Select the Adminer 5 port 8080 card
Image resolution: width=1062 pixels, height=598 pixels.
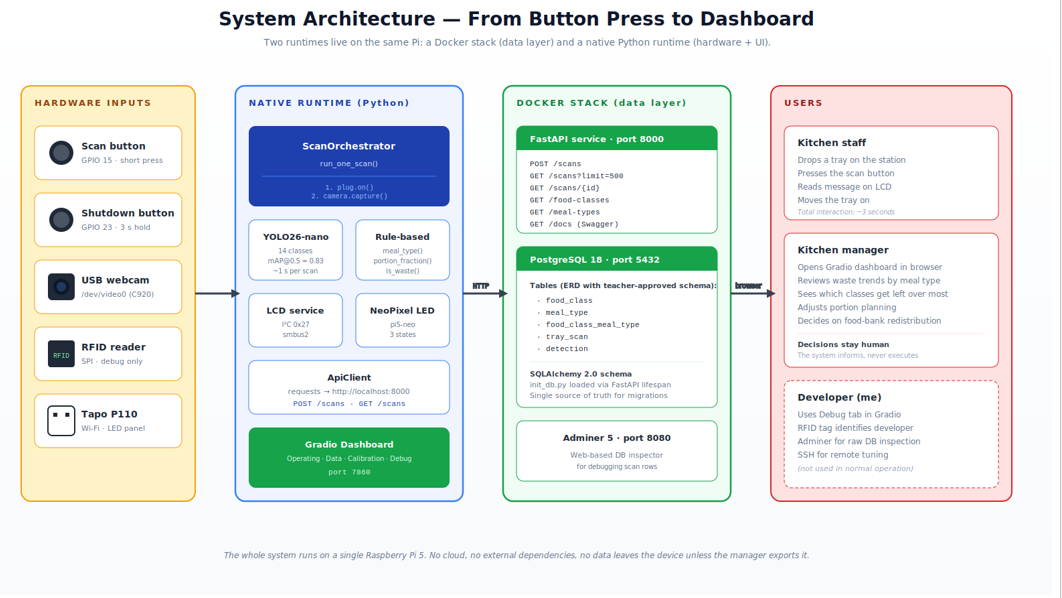616,451
